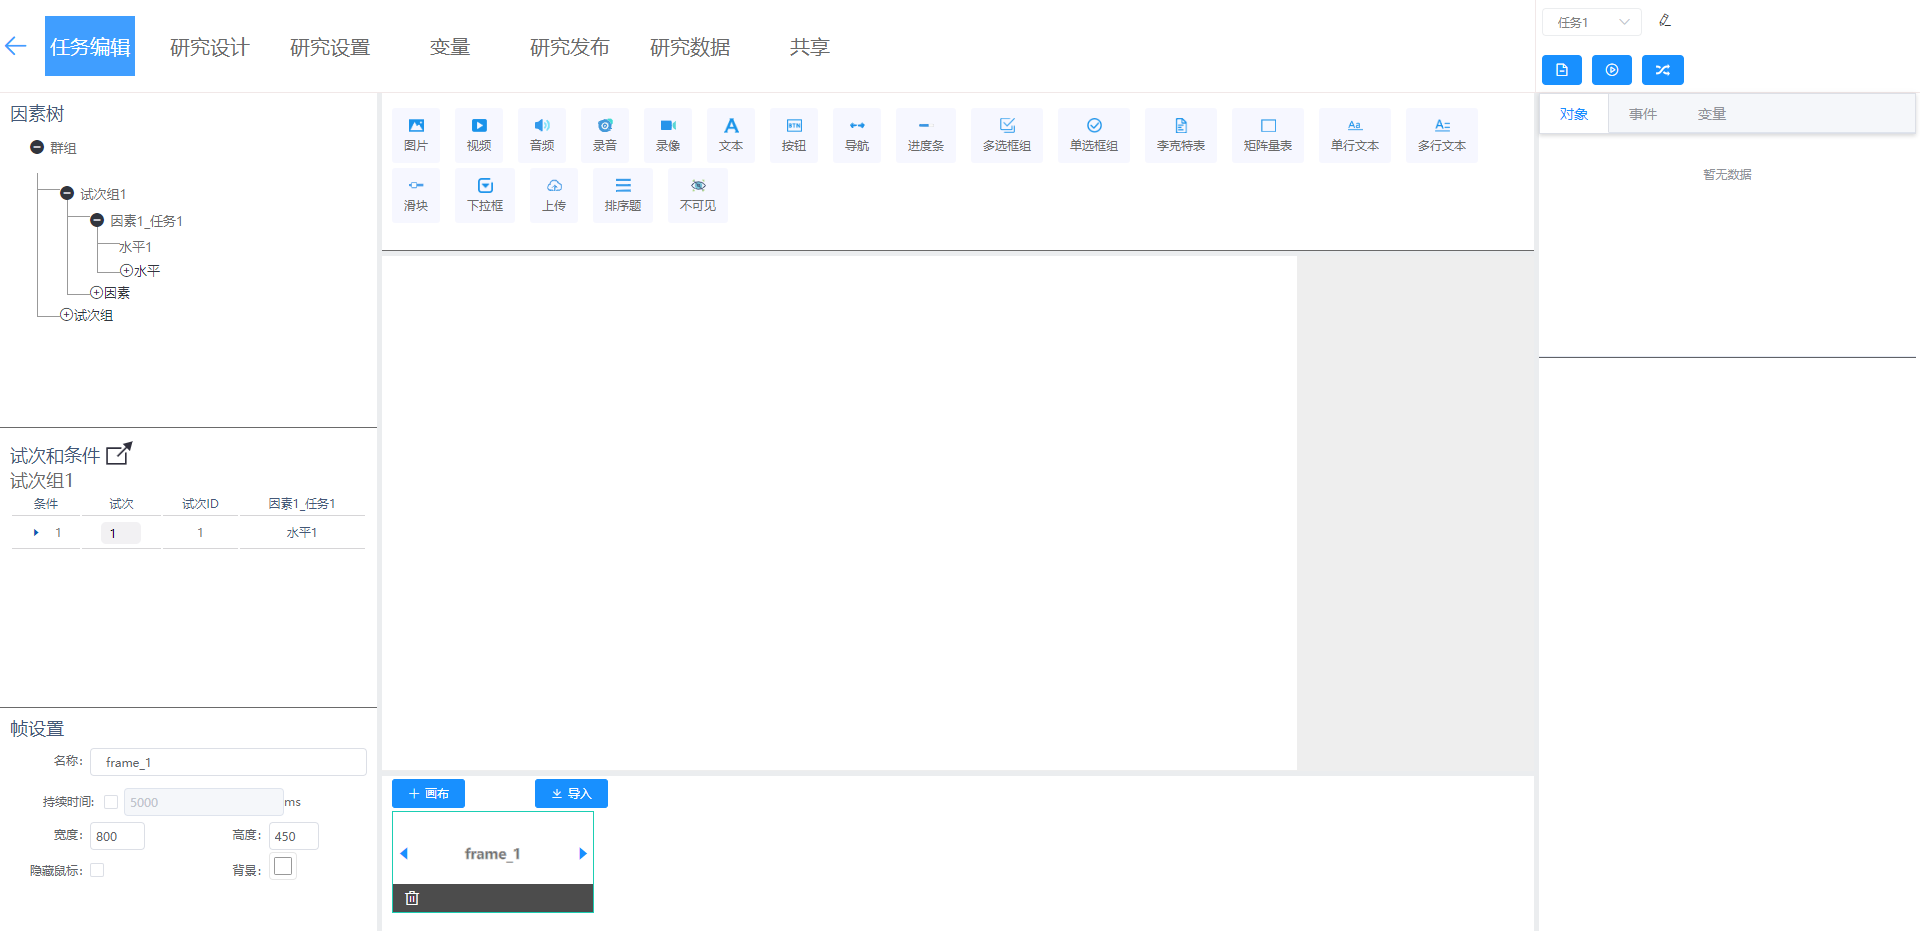Screen dimensions: 1920x931
Task: Collapse the 试次组1 tree node
Action: pyautogui.click(x=67, y=193)
